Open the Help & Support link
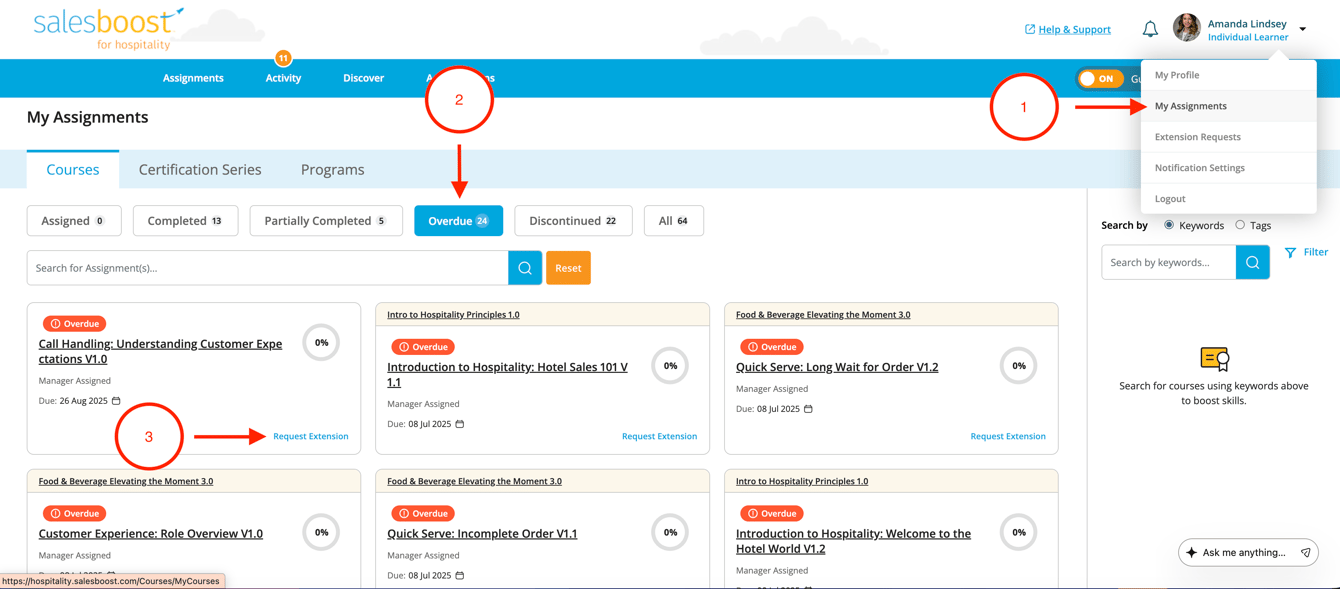 (1075, 29)
